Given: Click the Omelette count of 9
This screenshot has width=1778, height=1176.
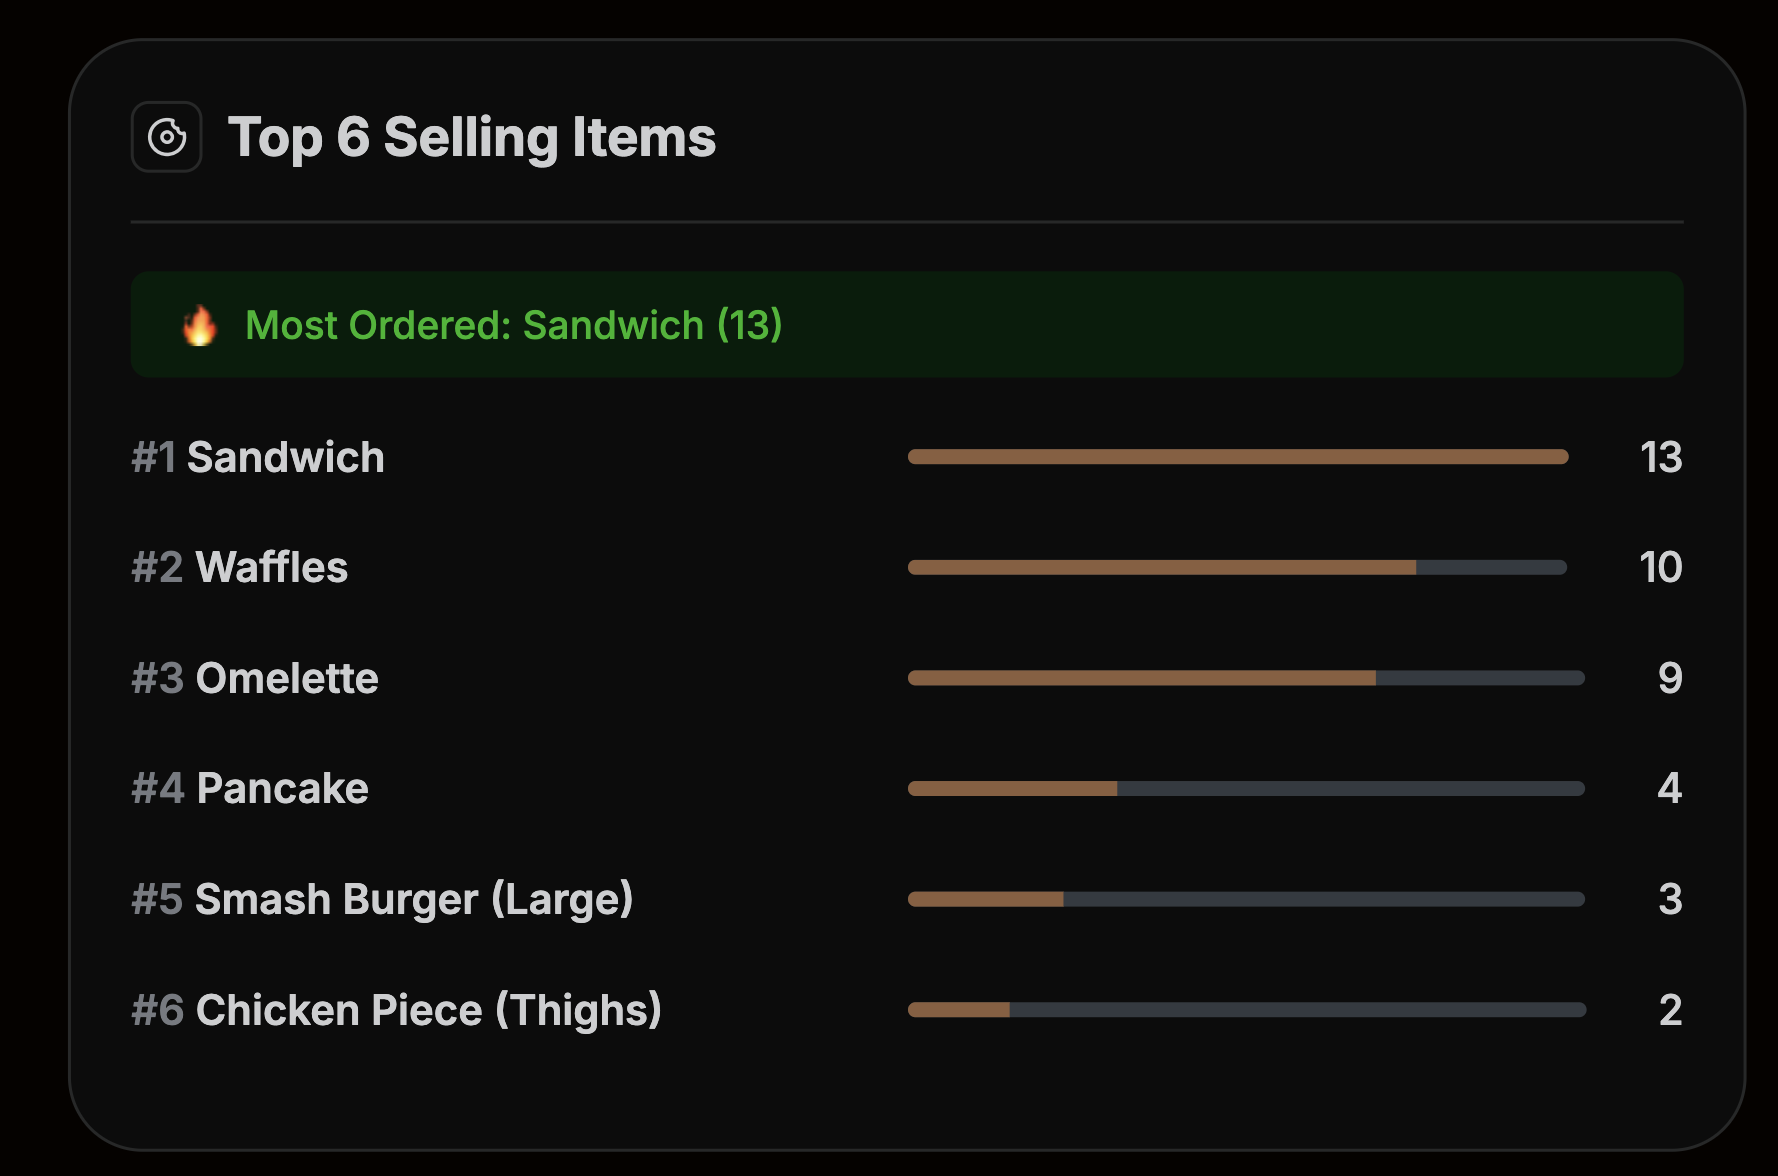Looking at the screenshot, I should [1670, 678].
